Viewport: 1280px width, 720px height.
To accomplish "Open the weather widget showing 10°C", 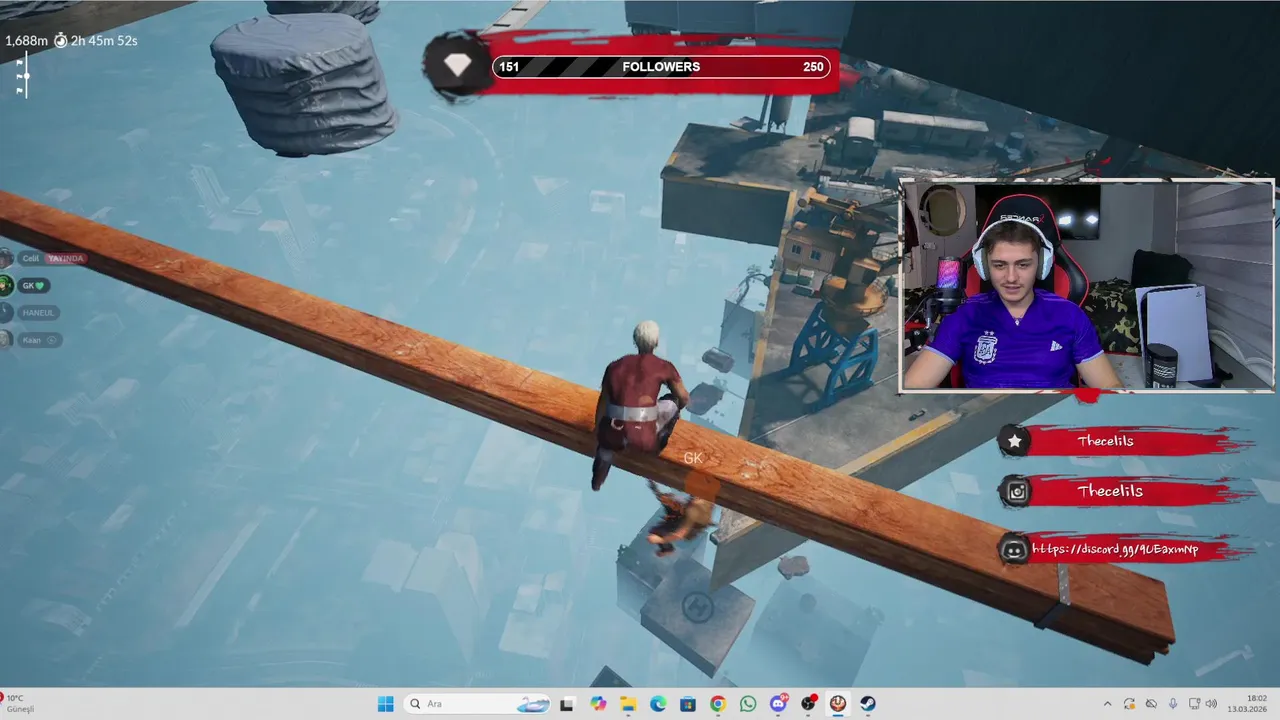I will (20, 704).
